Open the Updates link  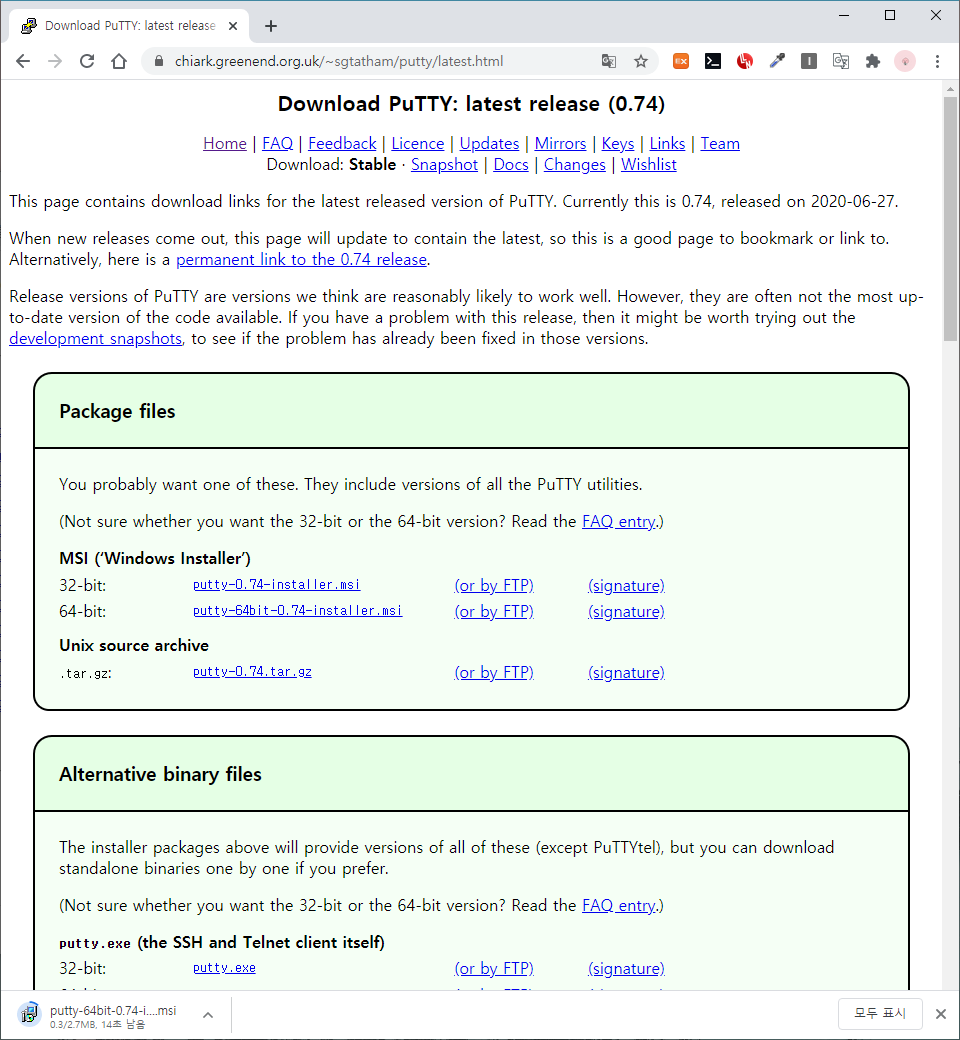pos(490,143)
